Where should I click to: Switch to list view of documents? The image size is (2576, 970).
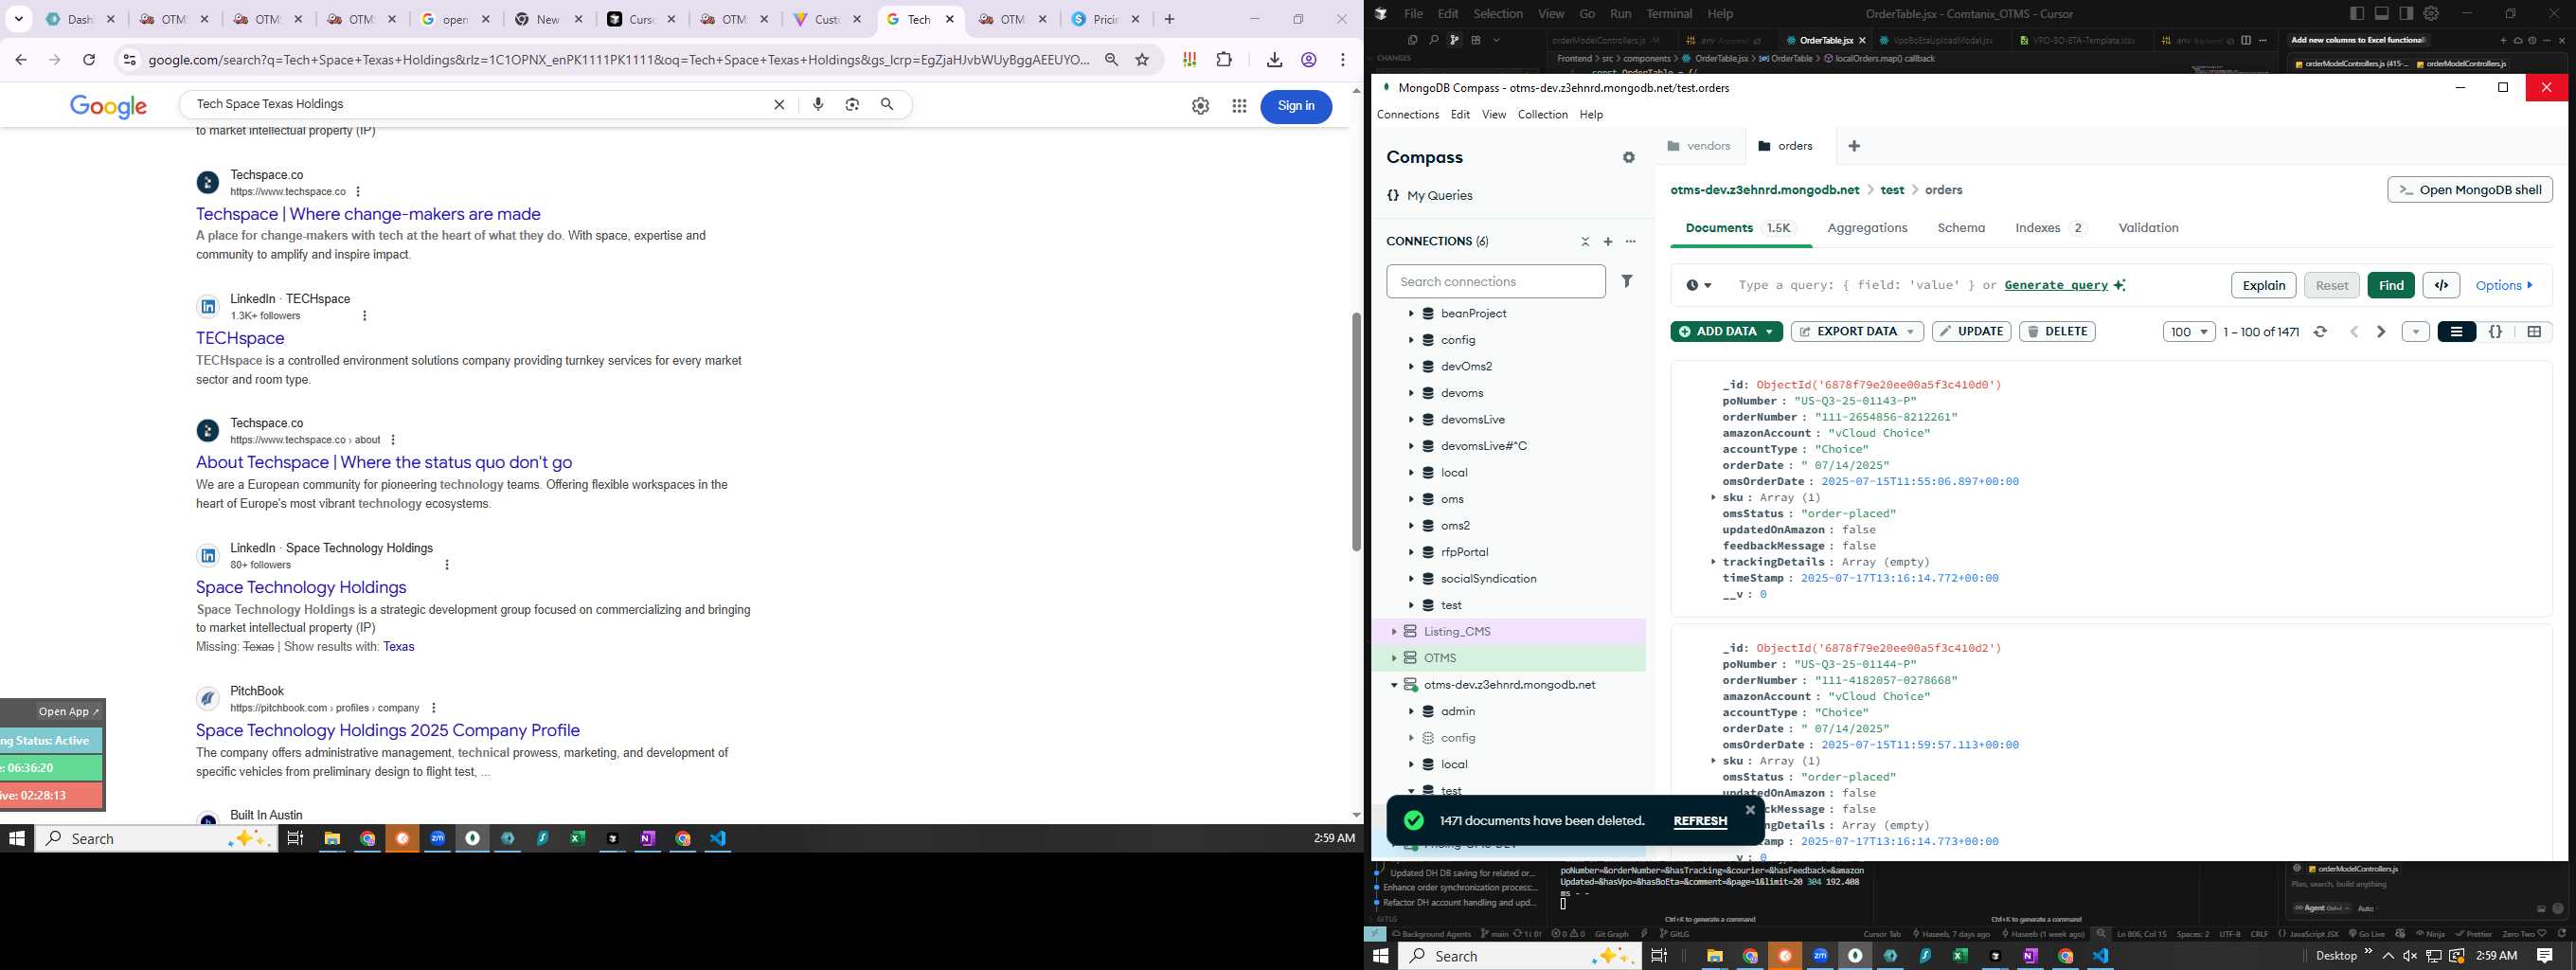click(2456, 332)
